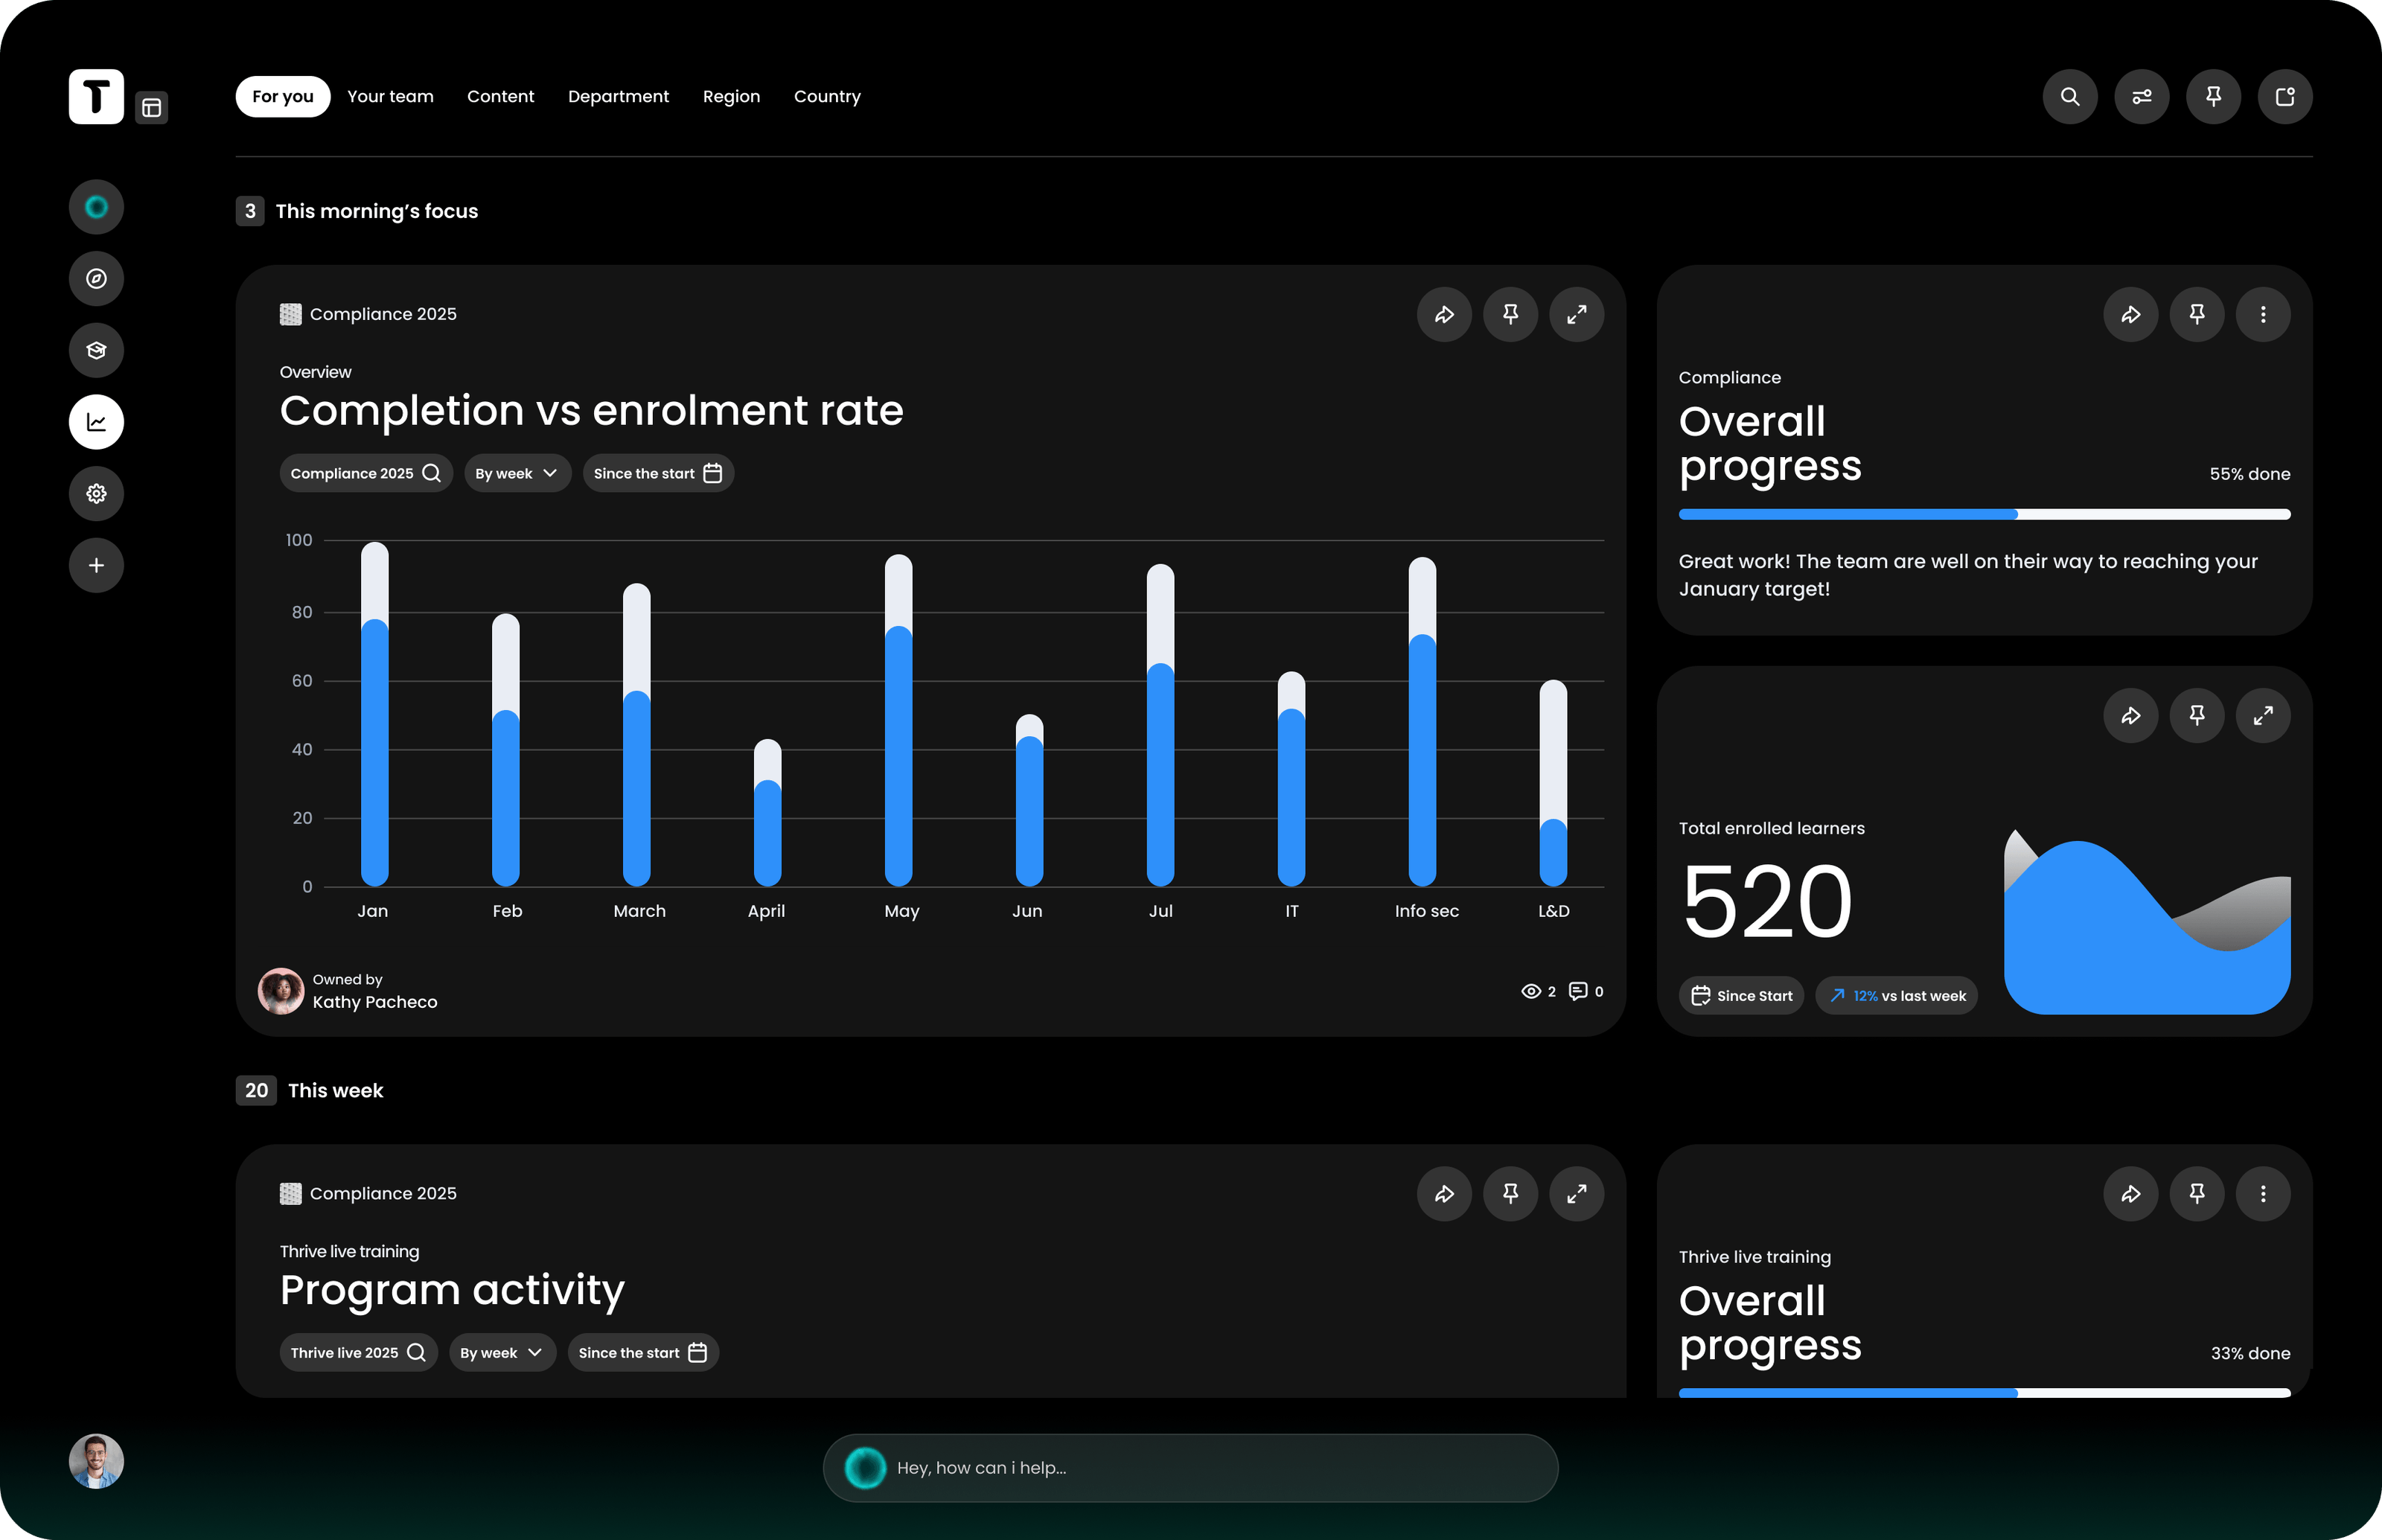Open the compass Explore icon in the sidebar
This screenshot has width=2382, height=1540.
pos(95,278)
